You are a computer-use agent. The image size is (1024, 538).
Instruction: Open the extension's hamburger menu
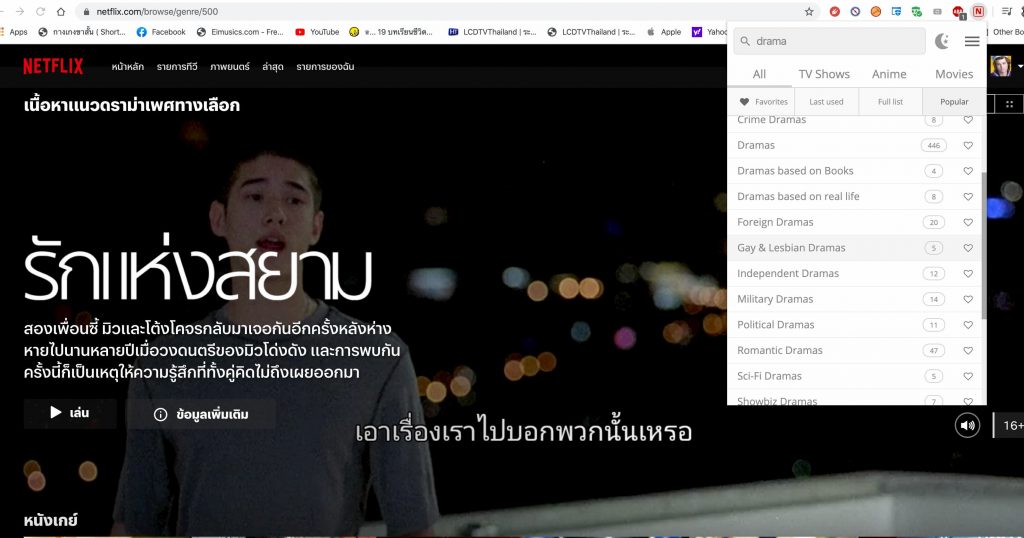972,41
